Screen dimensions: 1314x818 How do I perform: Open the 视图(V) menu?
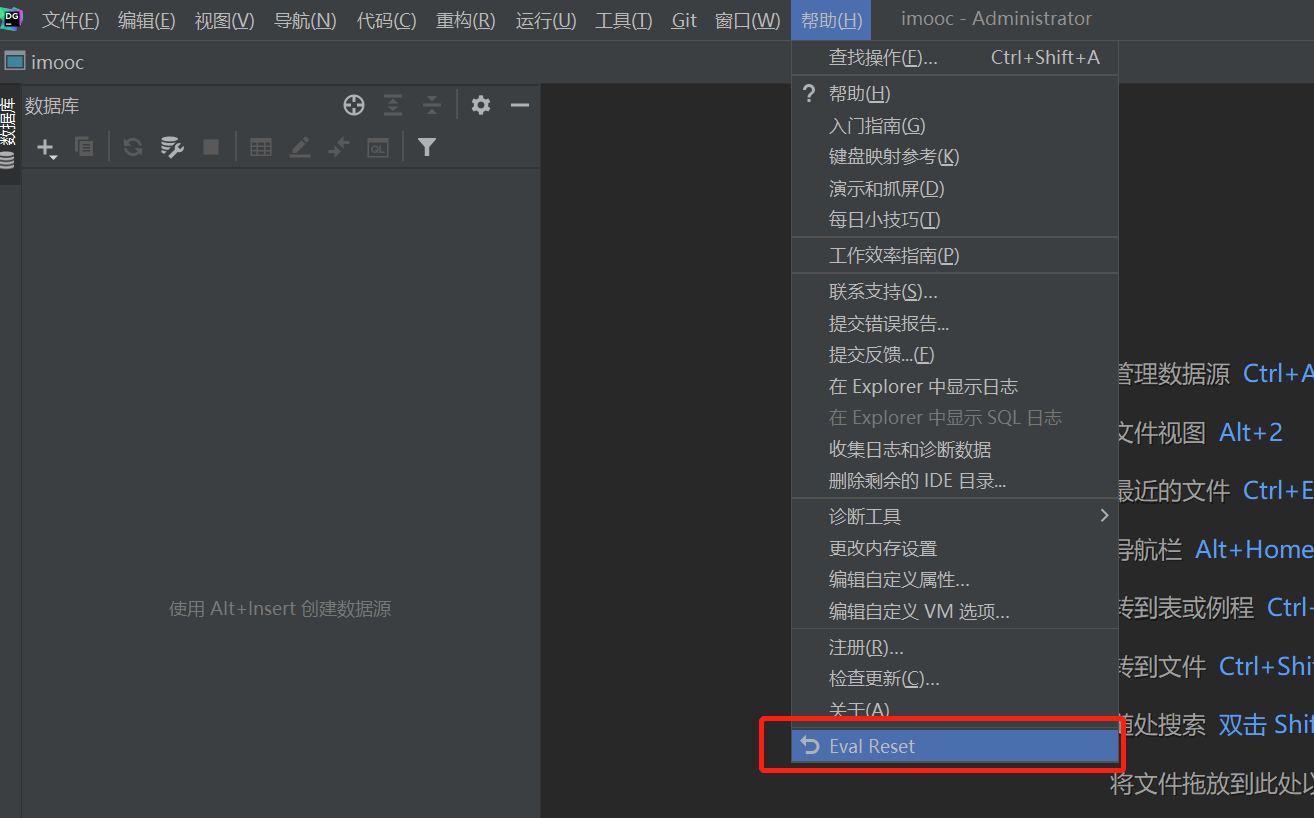pyautogui.click(x=225, y=20)
